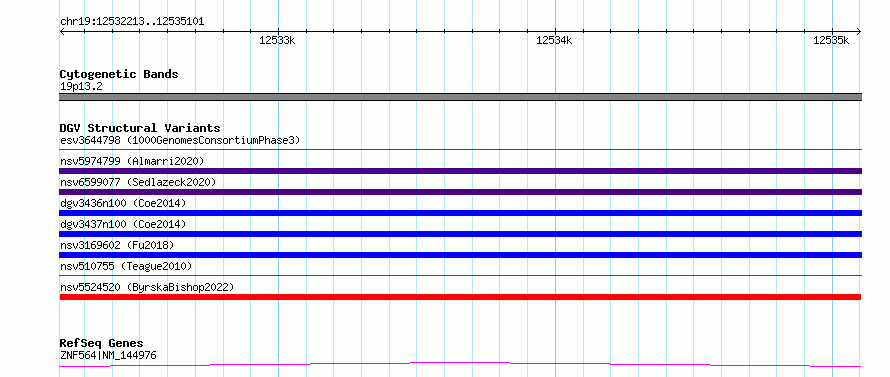Open nsv6599077 (Sedlazeck2020) variant label

138,182
